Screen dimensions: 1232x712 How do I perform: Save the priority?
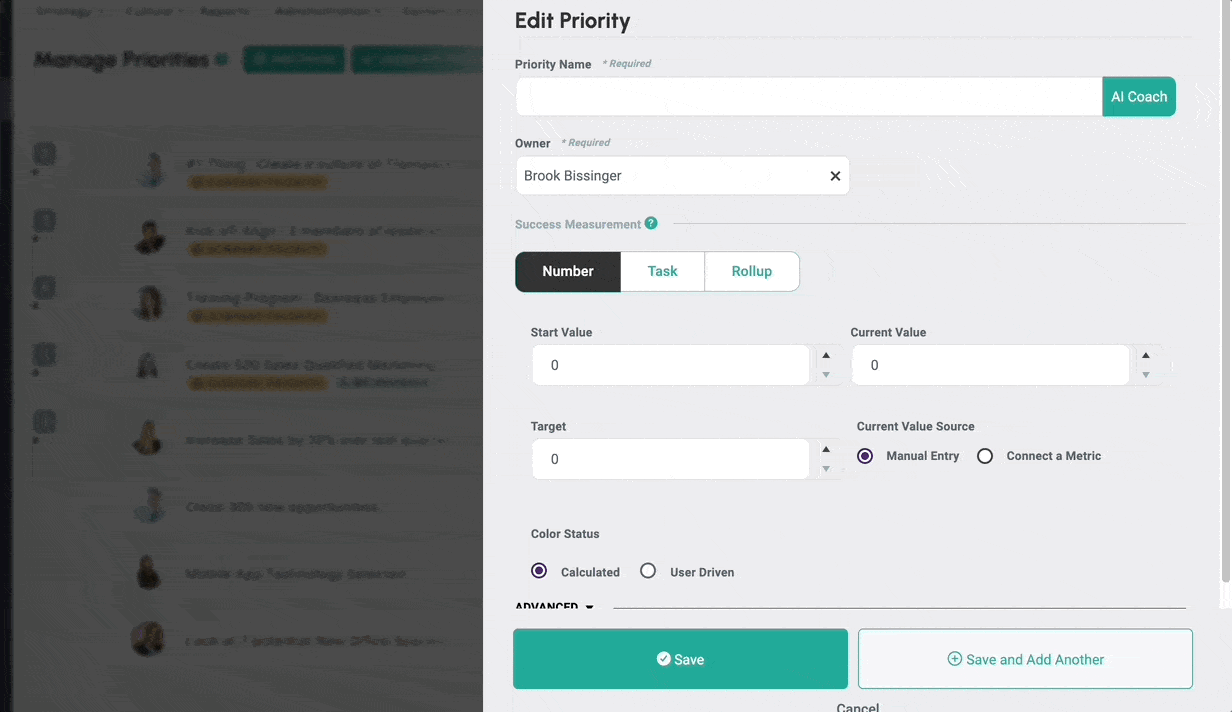click(x=680, y=659)
